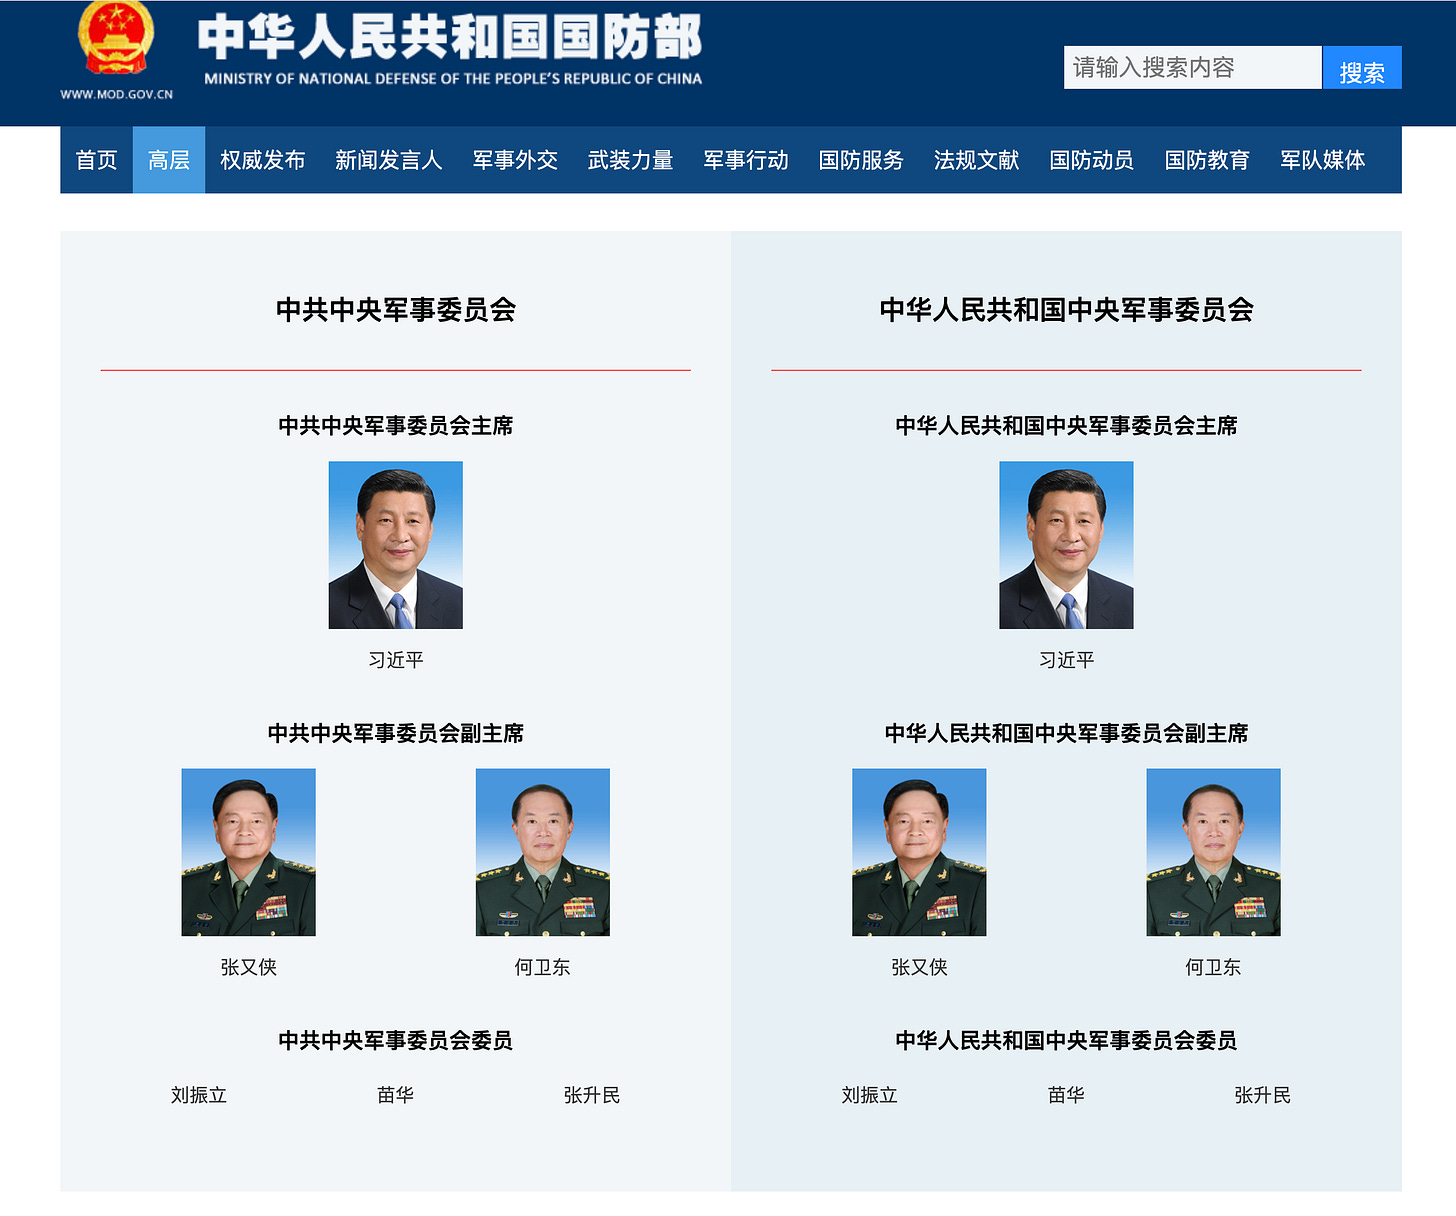The image size is (1456, 1216).
Task: Open the 首页 home menu item
Action: 97,160
